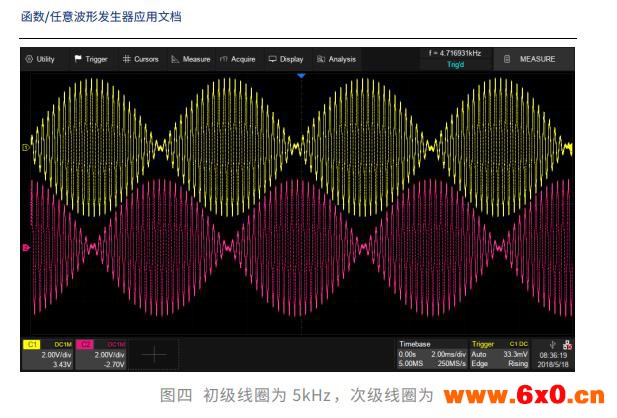This screenshot has width=617, height=418.
Task: Click the Display monitor icon
Action: [273, 59]
